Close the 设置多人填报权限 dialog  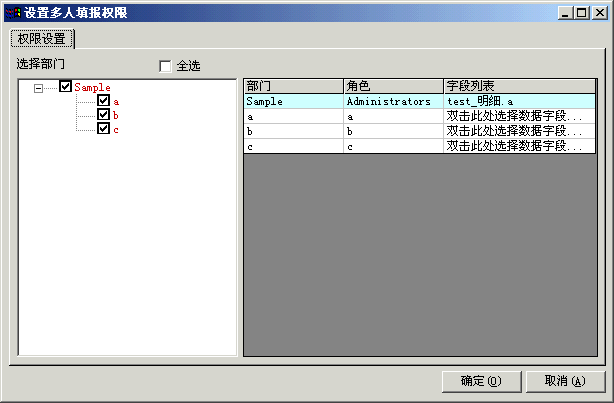click(600, 13)
